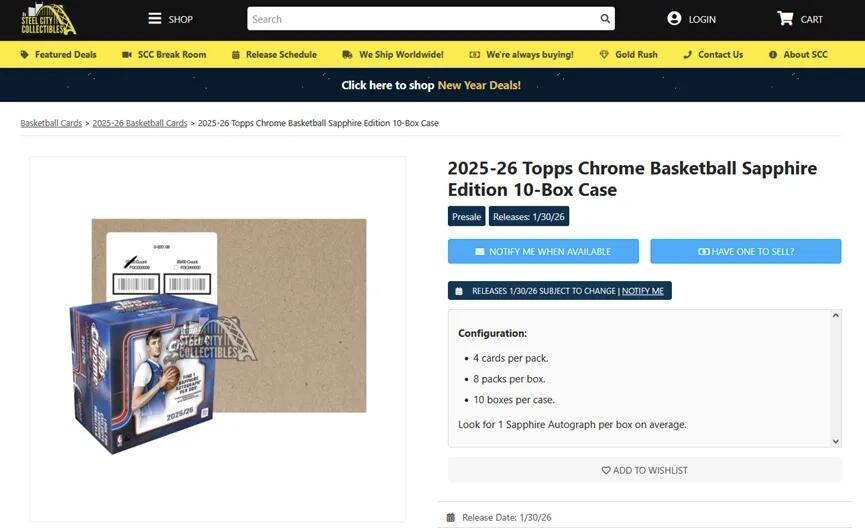The width and height of the screenshot is (865, 528).
Task: Open 2025-26 Basketball Cards breadcrumb link
Action: (x=140, y=123)
